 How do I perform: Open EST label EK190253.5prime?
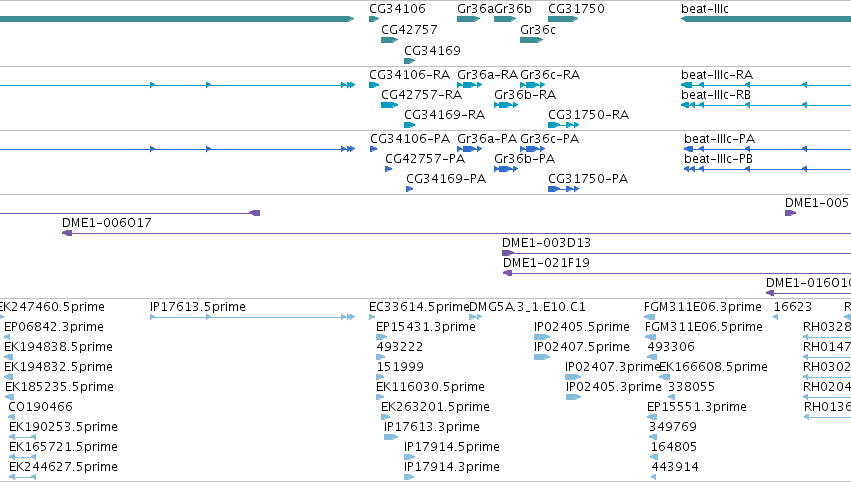pyautogui.click(x=63, y=427)
